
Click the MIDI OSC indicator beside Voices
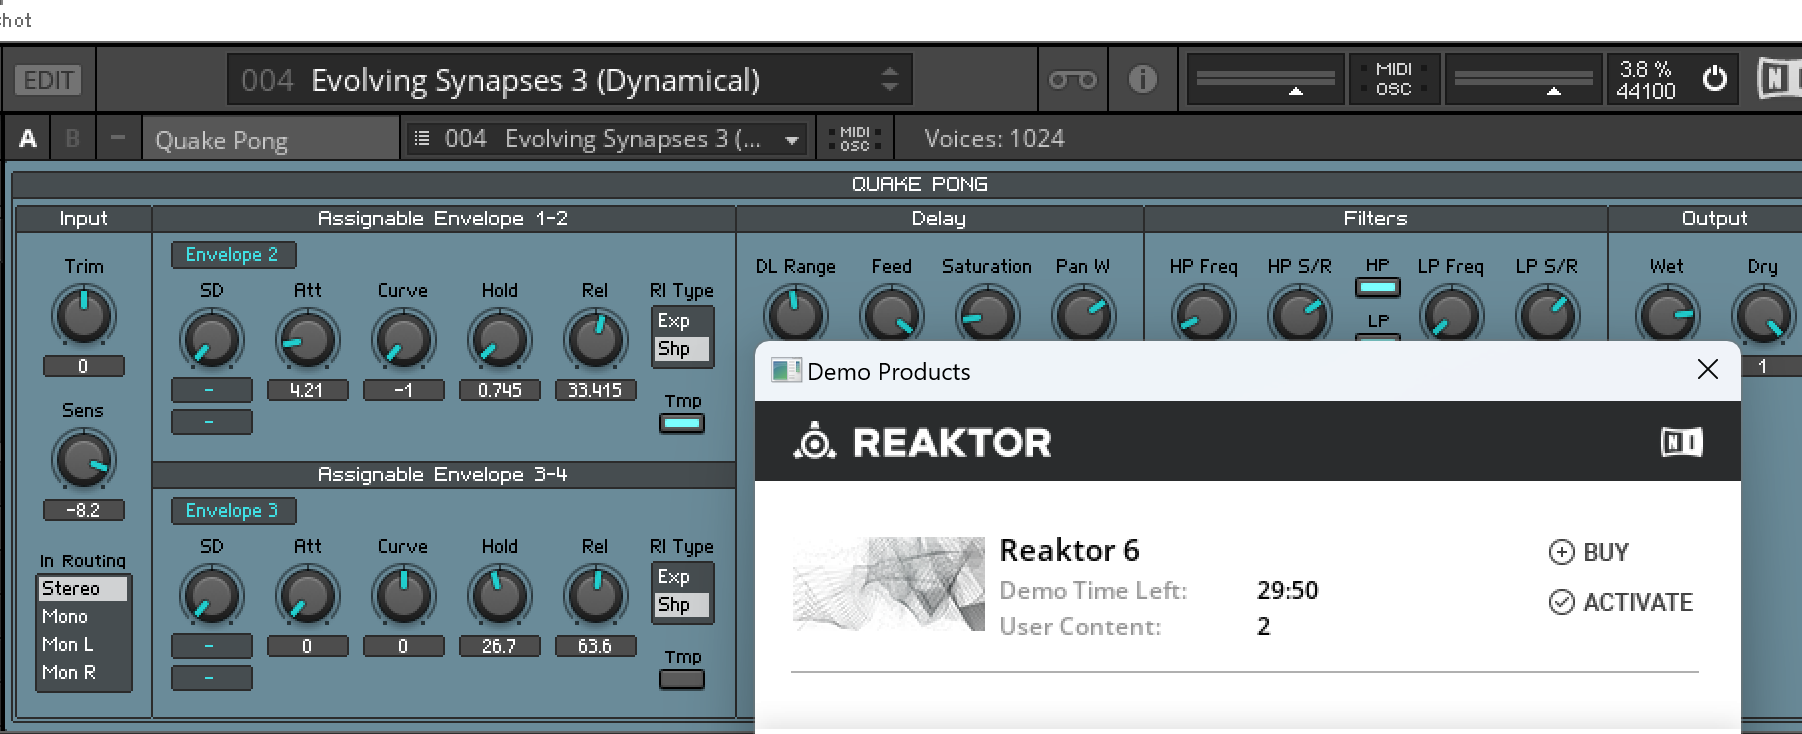855,139
